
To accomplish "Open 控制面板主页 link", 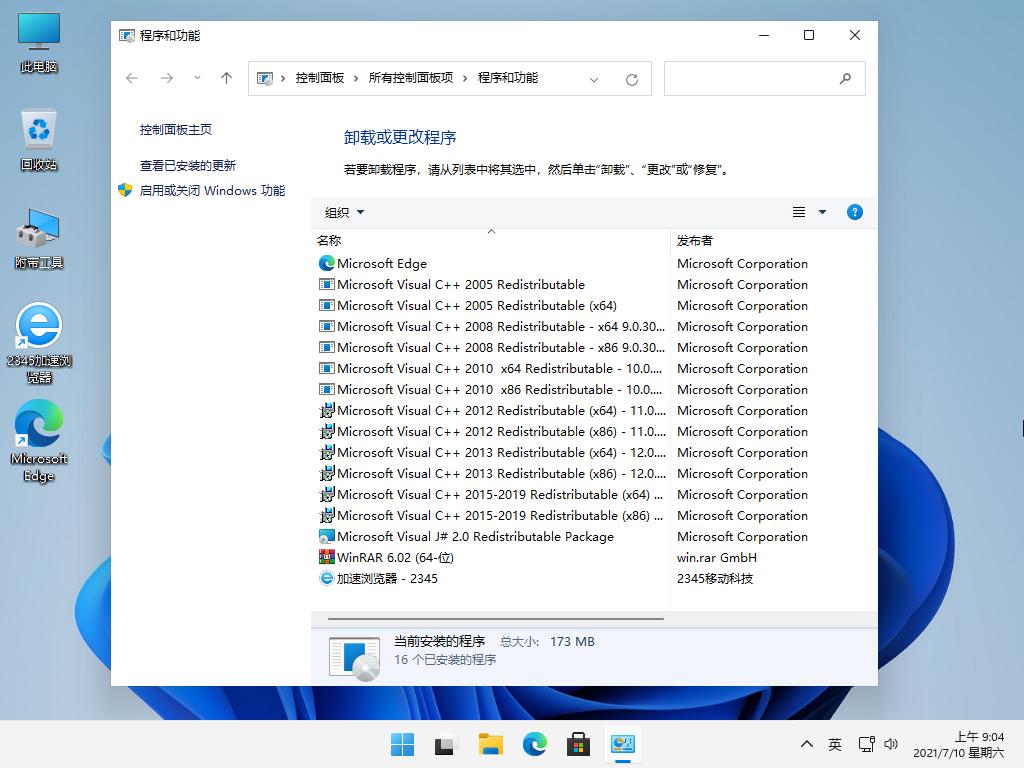I will click(x=176, y=129).
